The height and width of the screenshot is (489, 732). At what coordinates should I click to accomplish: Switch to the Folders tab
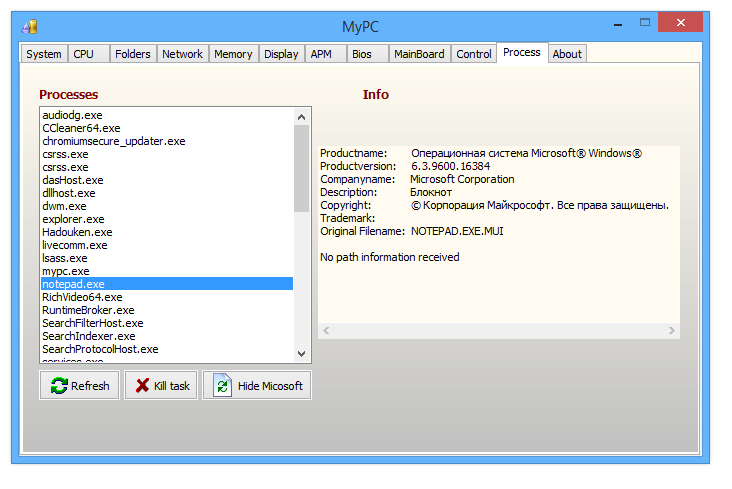click(x=133, y=54)
